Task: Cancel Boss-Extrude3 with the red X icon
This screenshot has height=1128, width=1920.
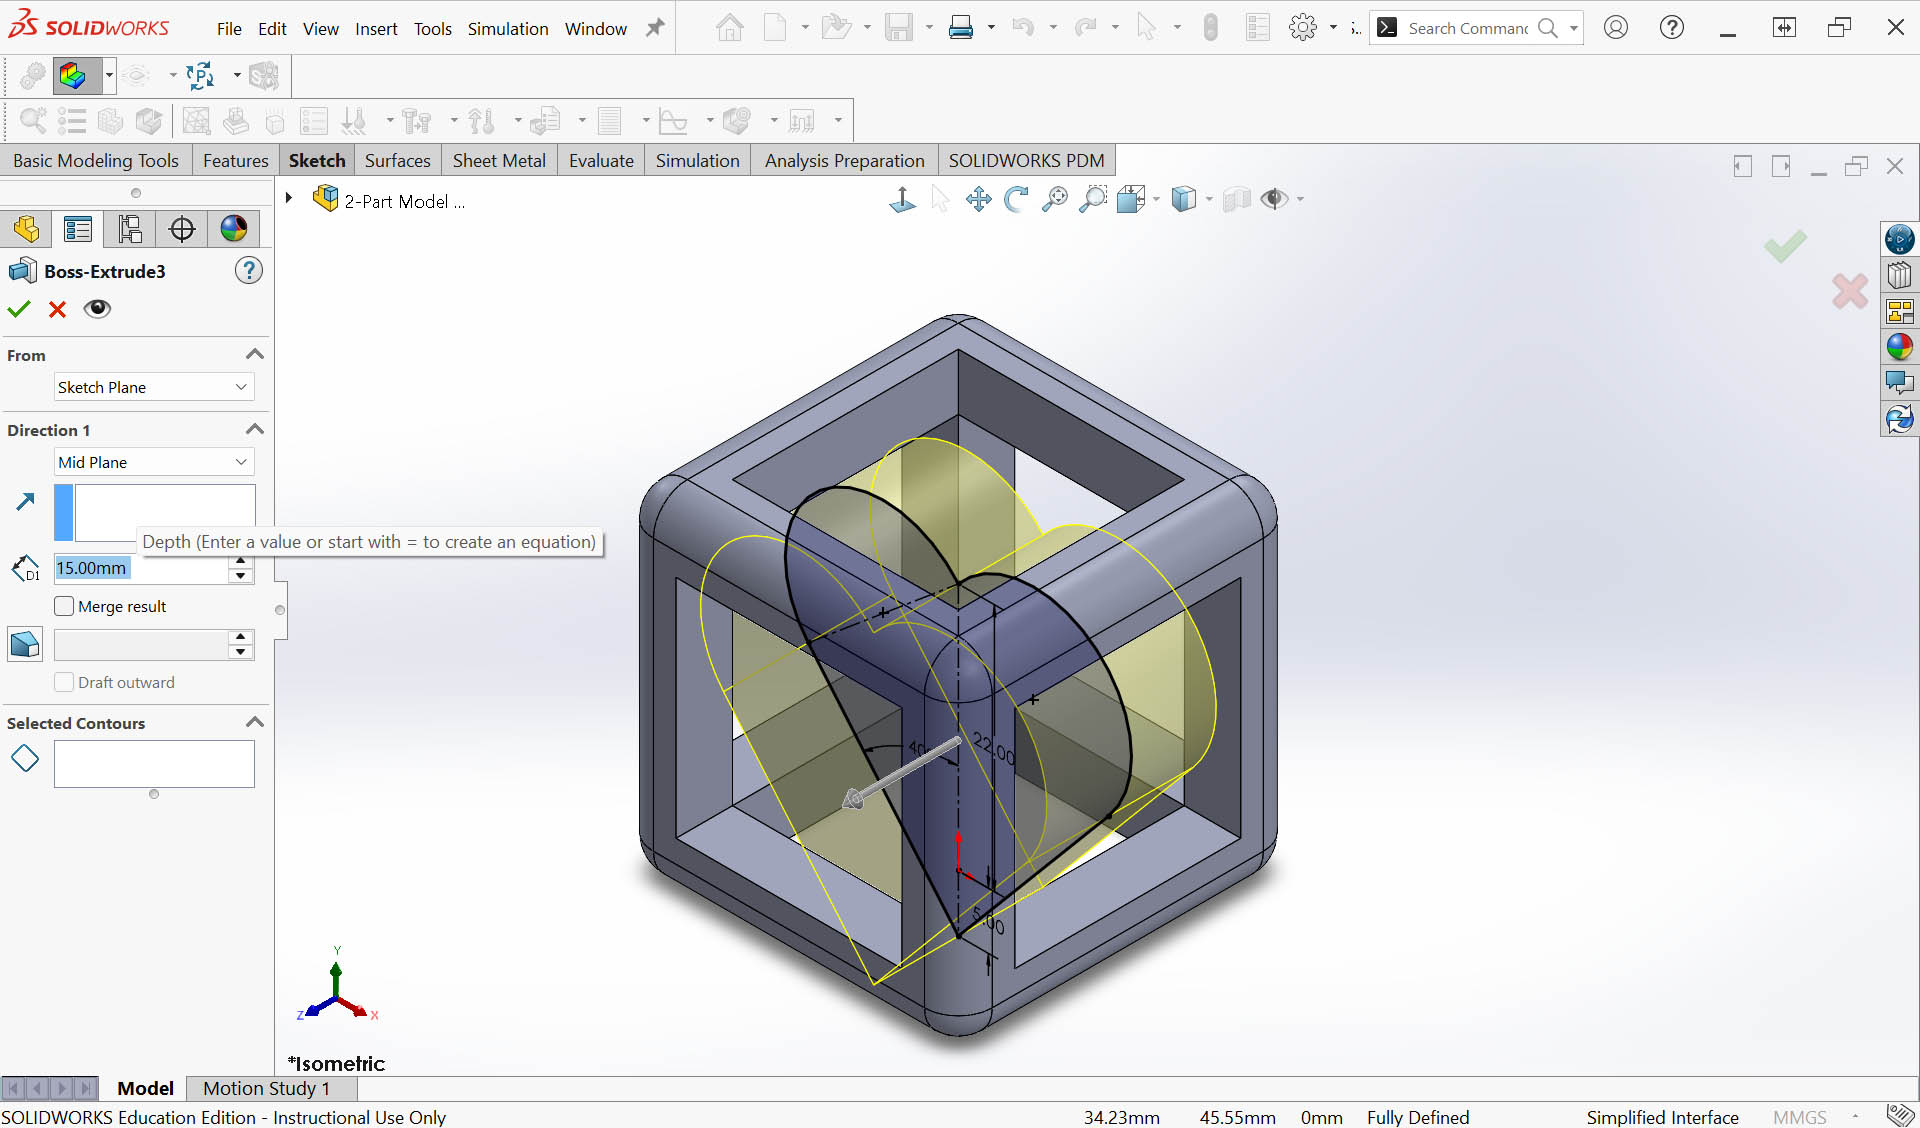Action: click(57, 309)
